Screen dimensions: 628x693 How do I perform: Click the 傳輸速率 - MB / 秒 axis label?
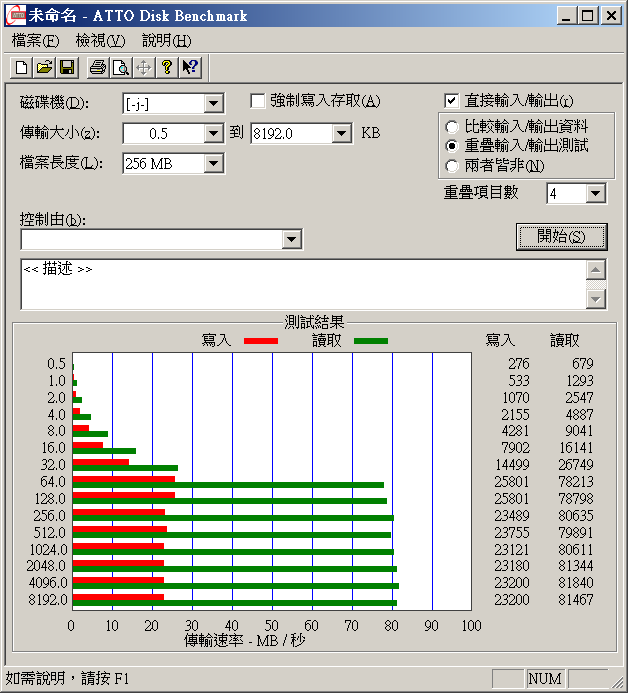(x=244, y=640)
